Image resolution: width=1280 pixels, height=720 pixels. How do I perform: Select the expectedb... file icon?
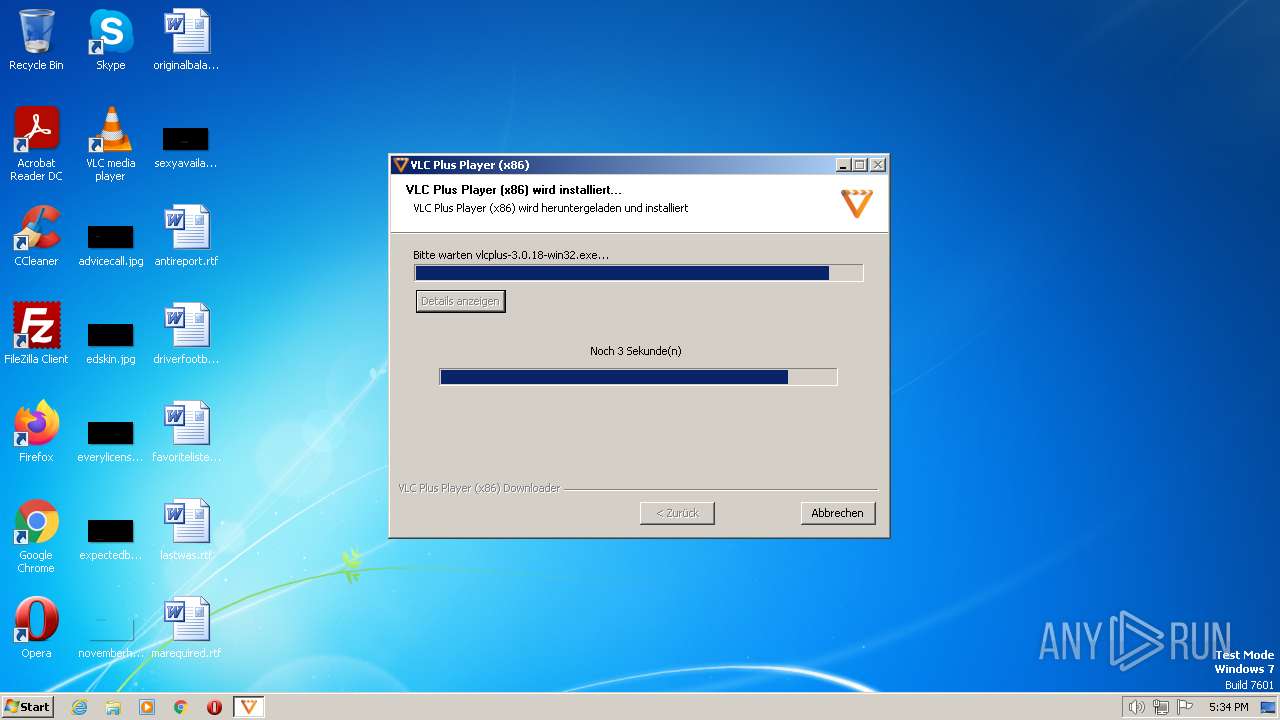[x=110, y=539]
